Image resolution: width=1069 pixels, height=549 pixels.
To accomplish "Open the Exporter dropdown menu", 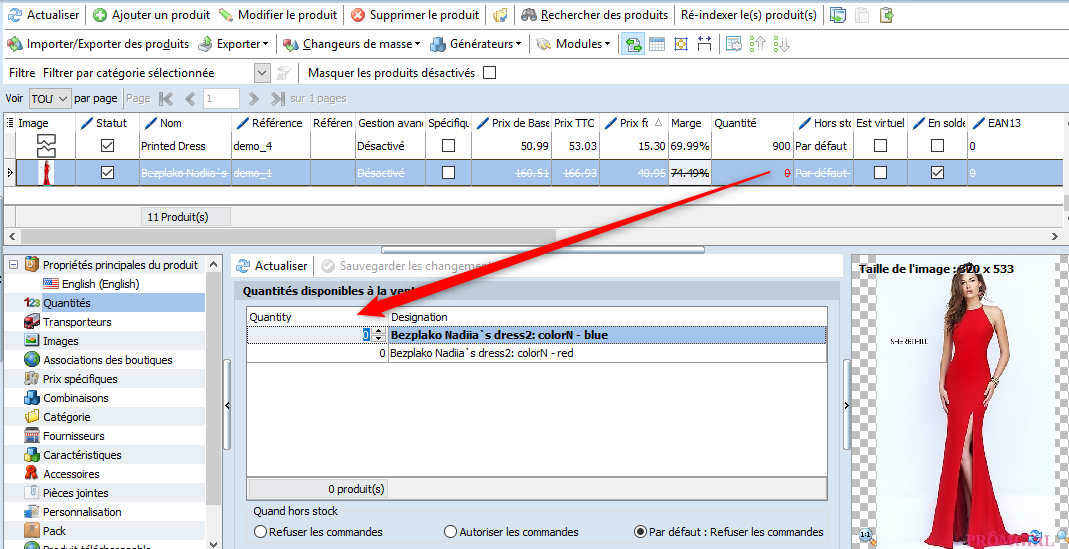I will pyautogui.click(x=233, y=44).
